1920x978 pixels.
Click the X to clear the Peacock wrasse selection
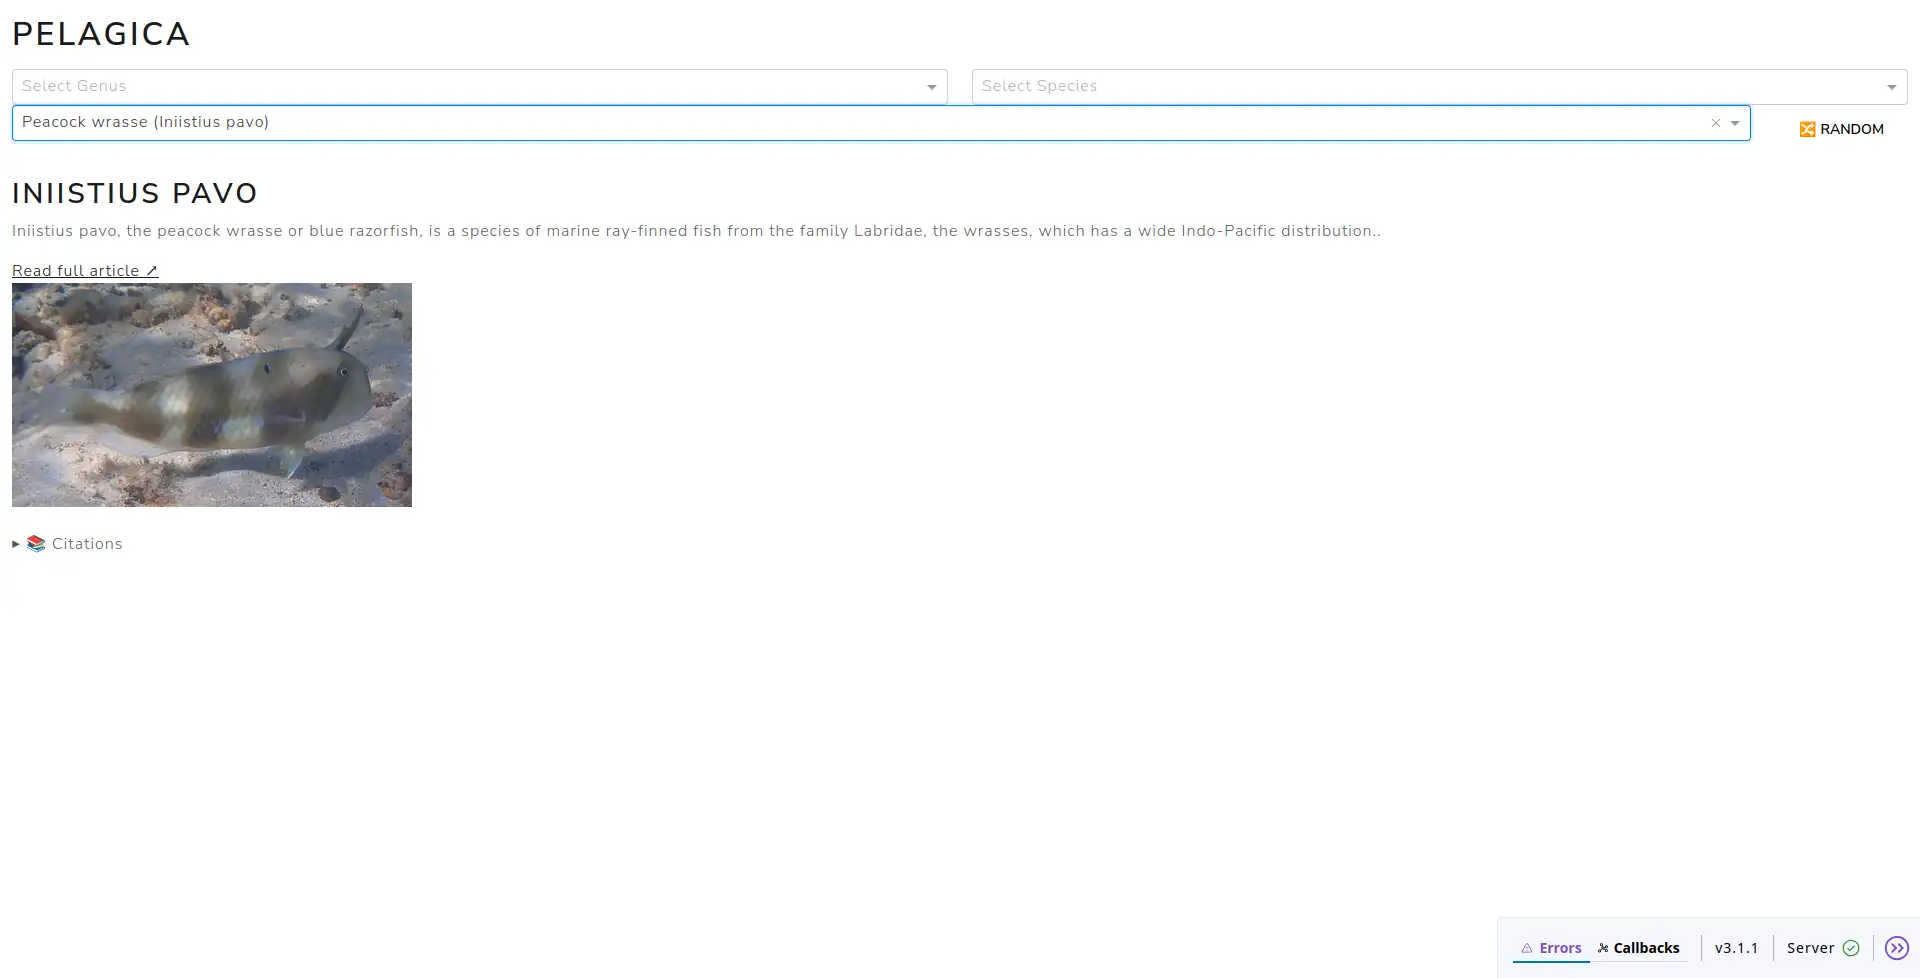[1715, 122]
